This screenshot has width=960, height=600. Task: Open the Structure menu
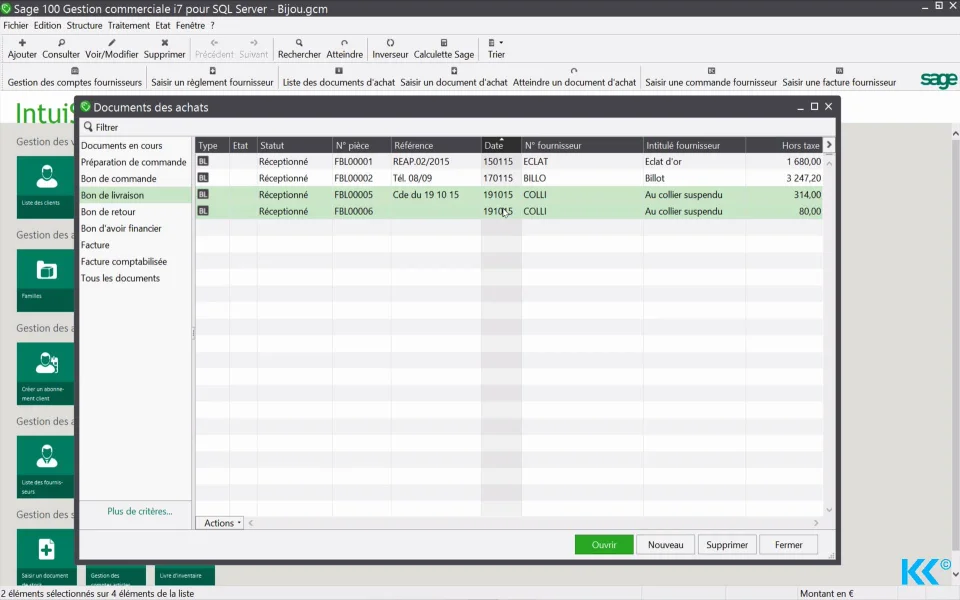(x=84, y=26)
